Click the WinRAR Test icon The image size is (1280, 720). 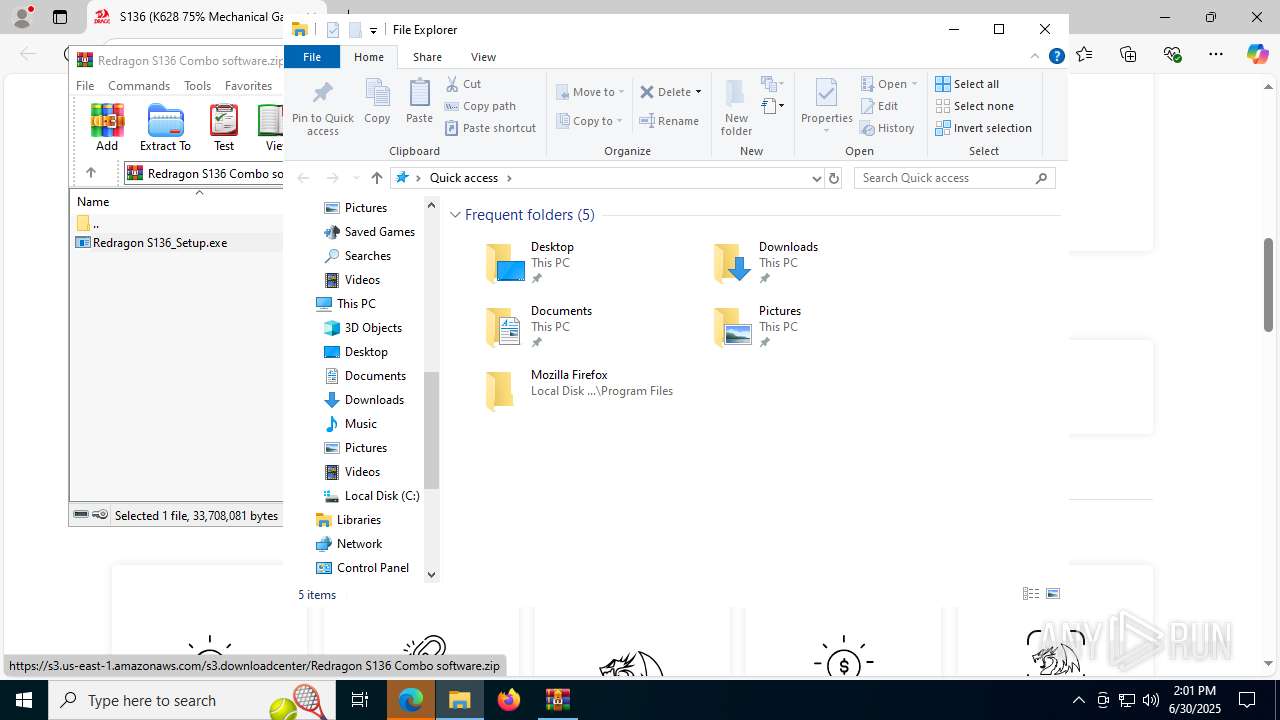coord(224,127)
